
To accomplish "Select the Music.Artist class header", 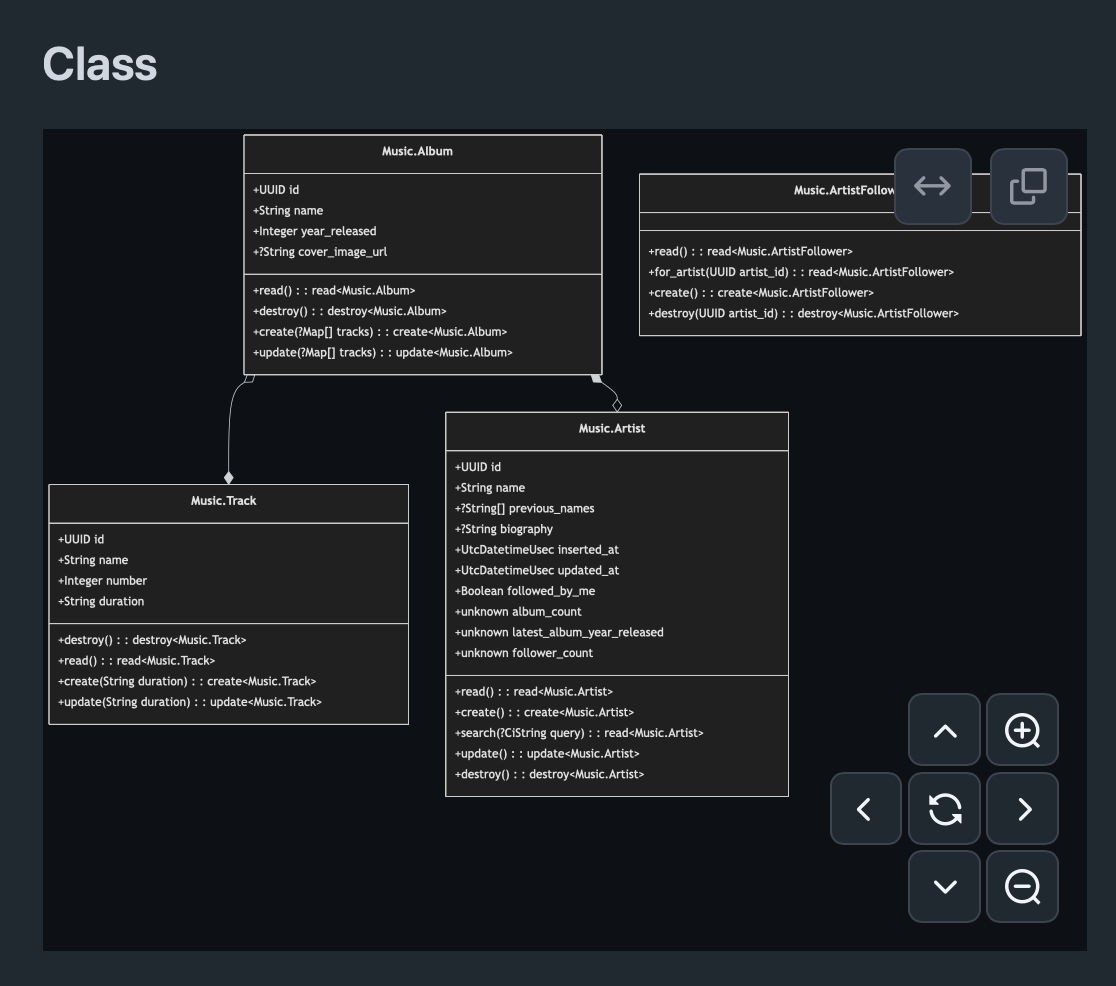I will tap(612, 429).
